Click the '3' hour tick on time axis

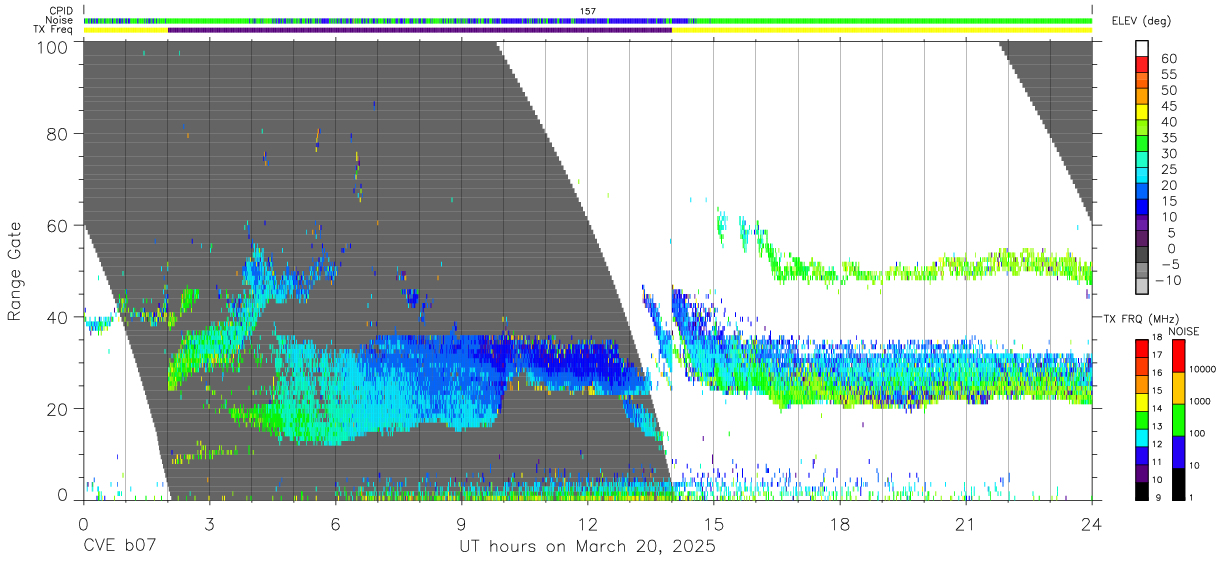pos(209,524)
